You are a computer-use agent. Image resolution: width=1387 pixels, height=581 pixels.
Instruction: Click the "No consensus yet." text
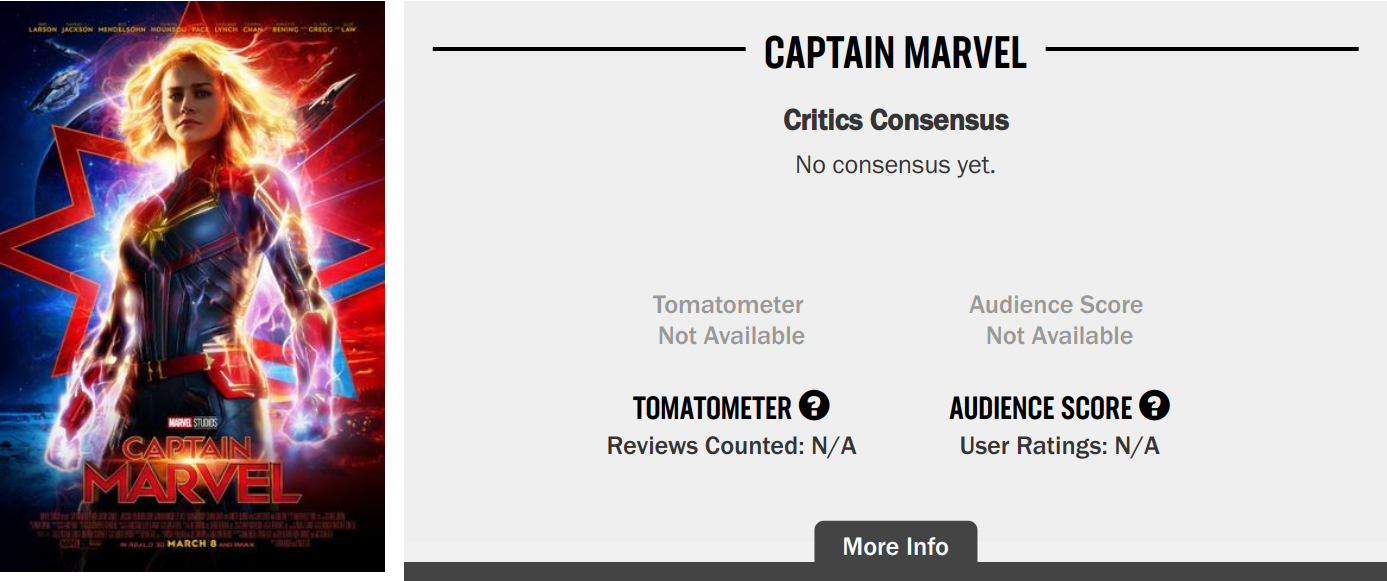[x=895, y=164]
